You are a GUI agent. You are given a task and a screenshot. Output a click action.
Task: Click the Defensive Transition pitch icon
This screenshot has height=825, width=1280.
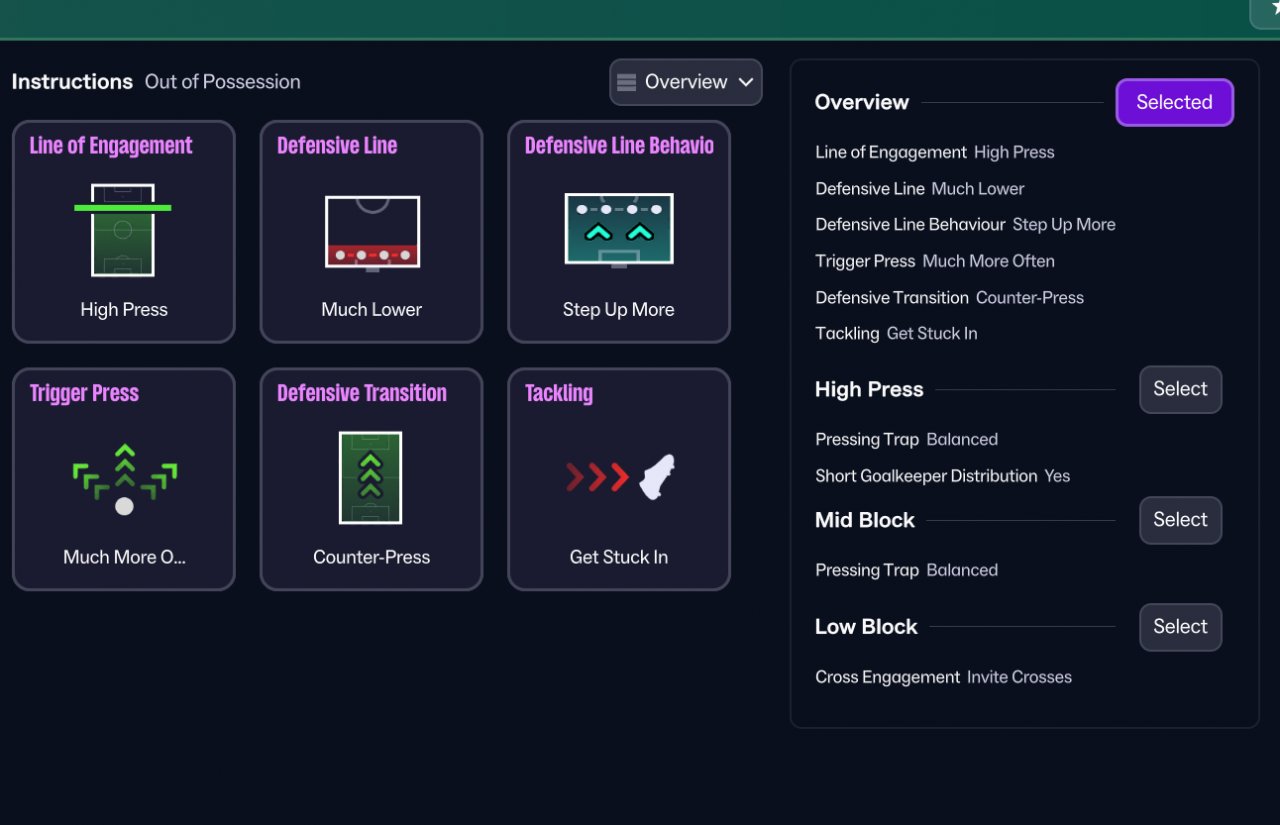coord(371,477)
